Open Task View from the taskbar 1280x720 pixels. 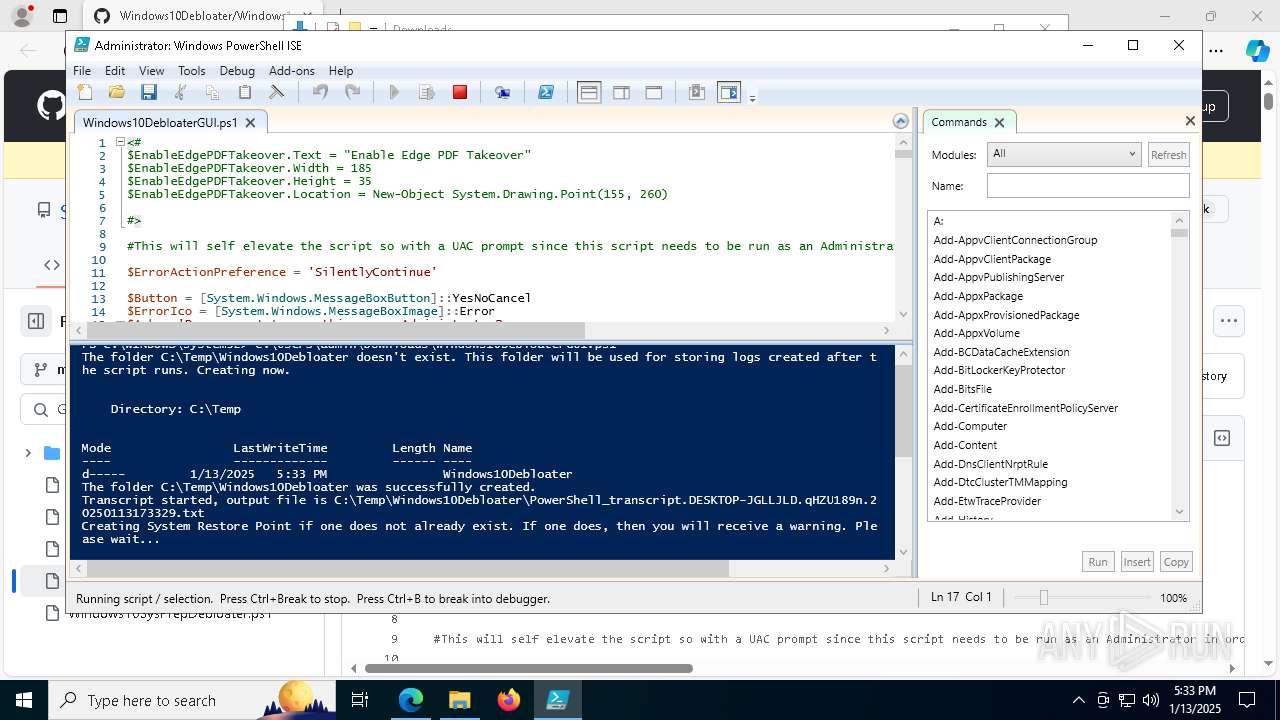coord(360,700)
